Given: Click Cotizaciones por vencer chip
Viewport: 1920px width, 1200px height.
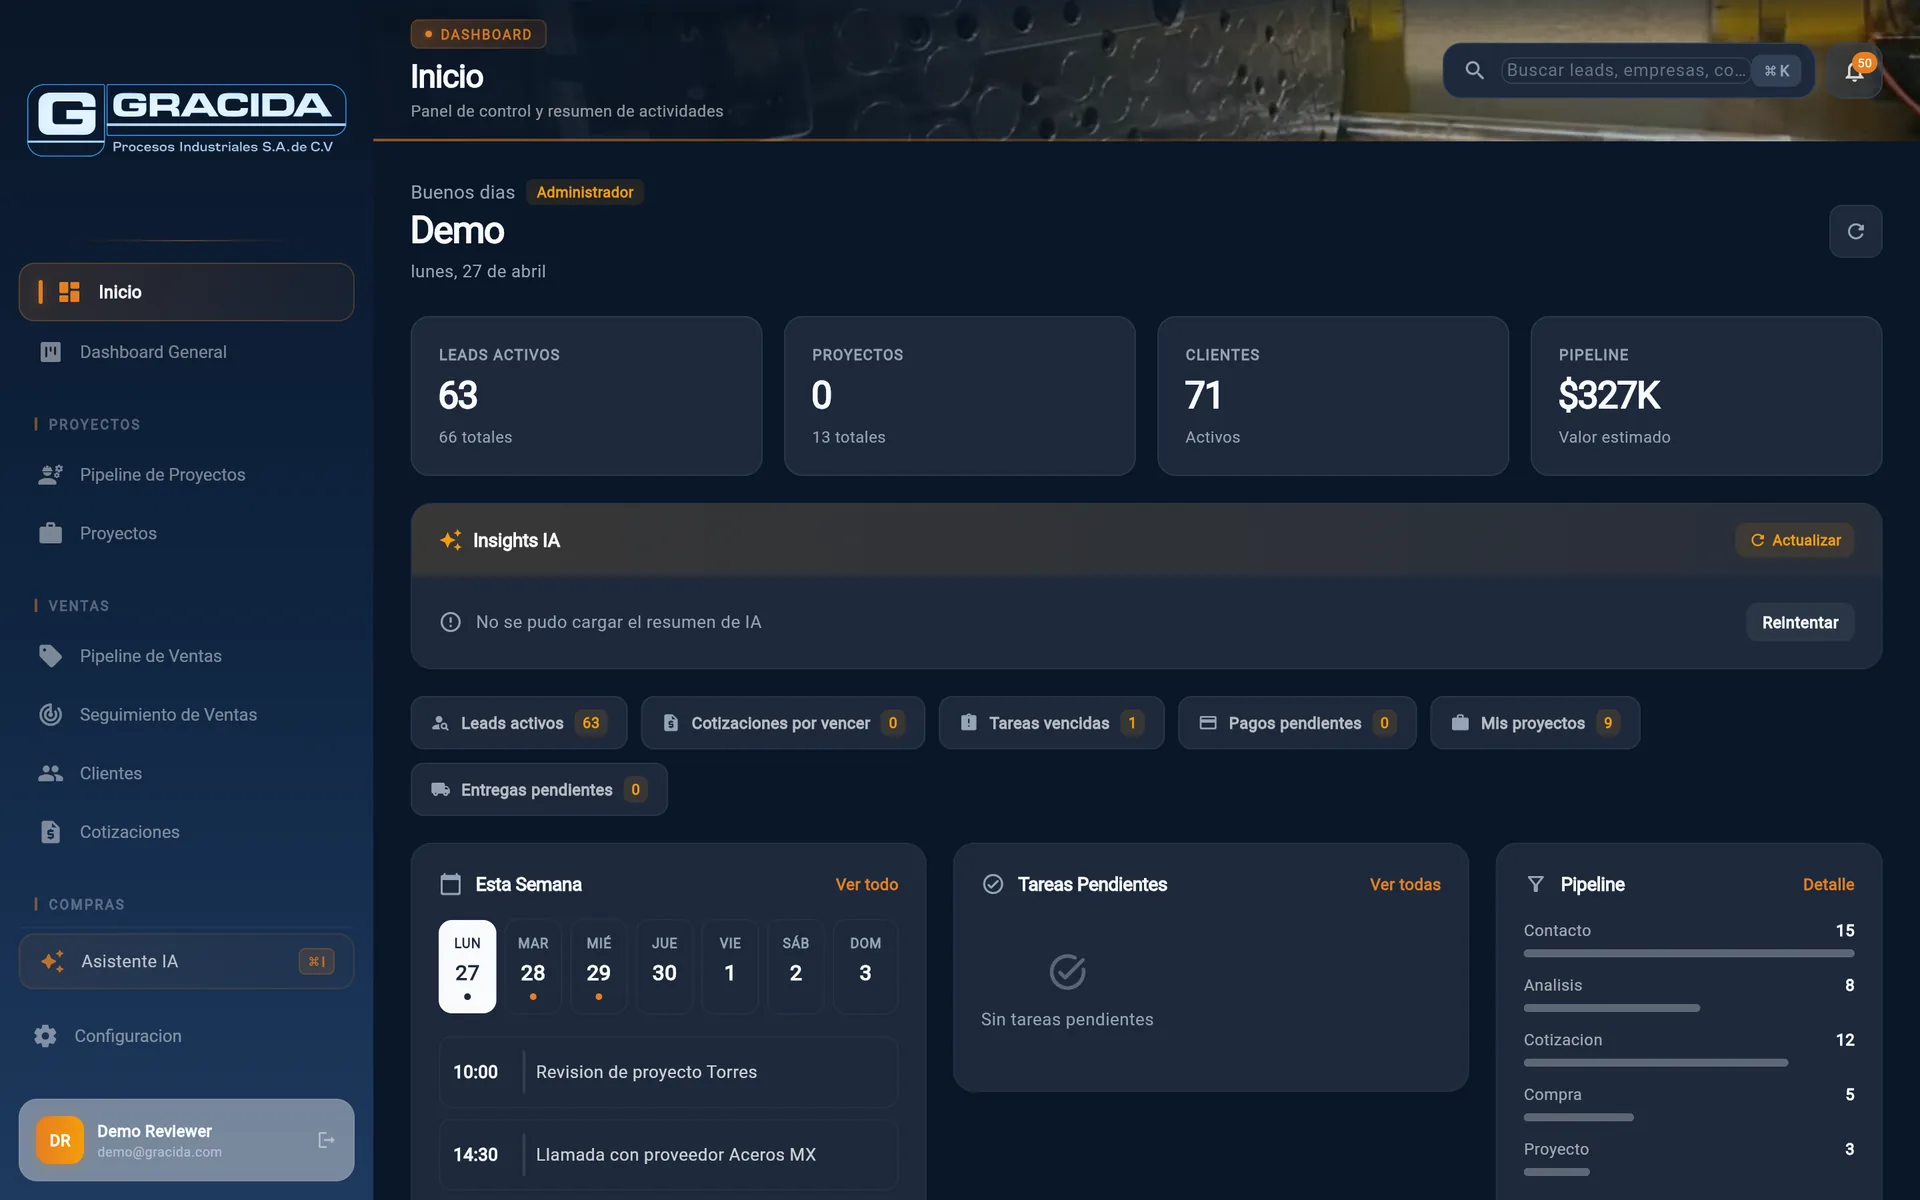Looking at the screenshot, I should click(783, 722).
